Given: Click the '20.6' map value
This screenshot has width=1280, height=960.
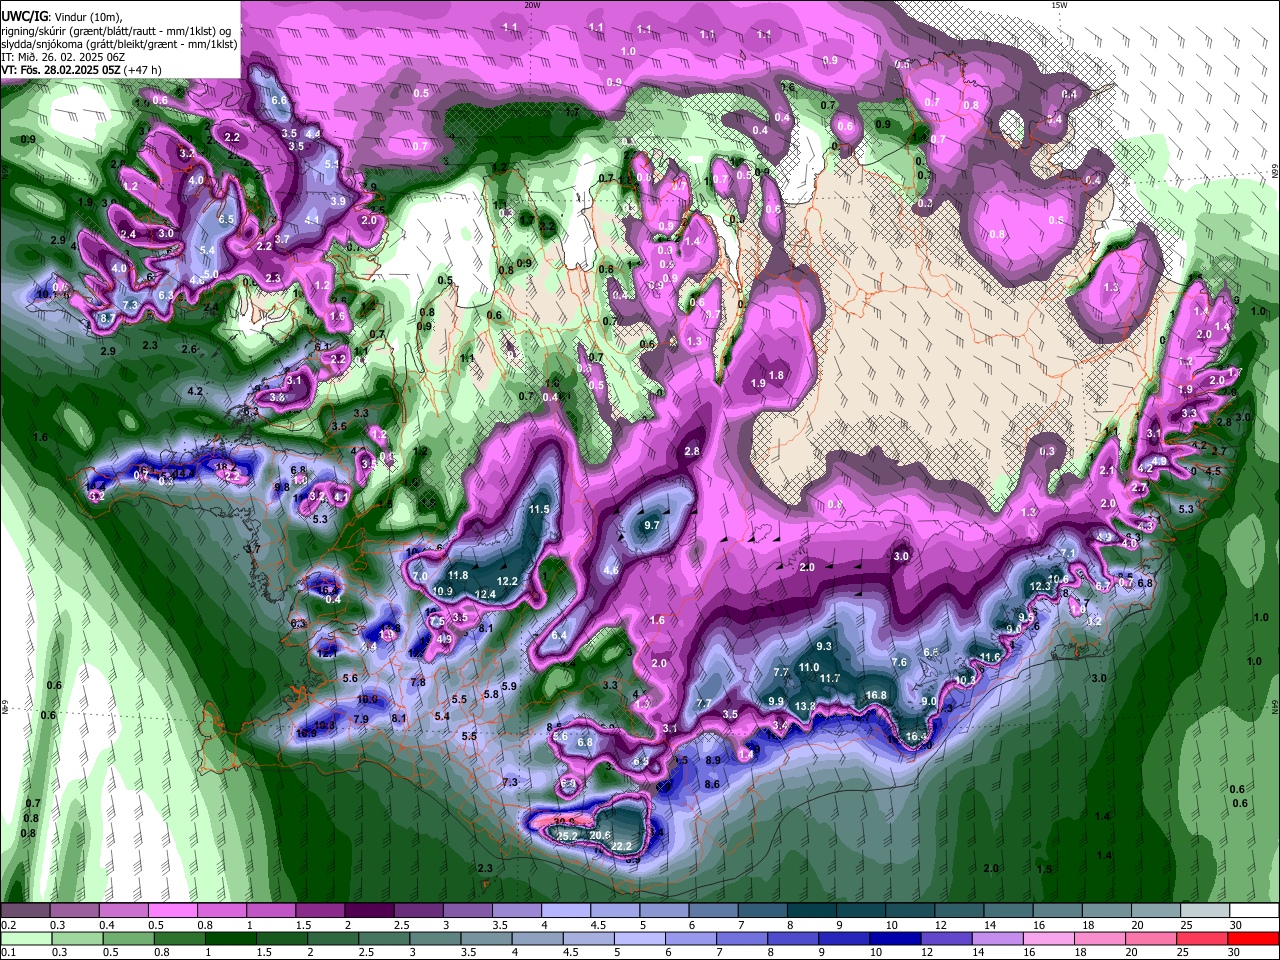Looking at the screenshot, I should click(600, 835).
